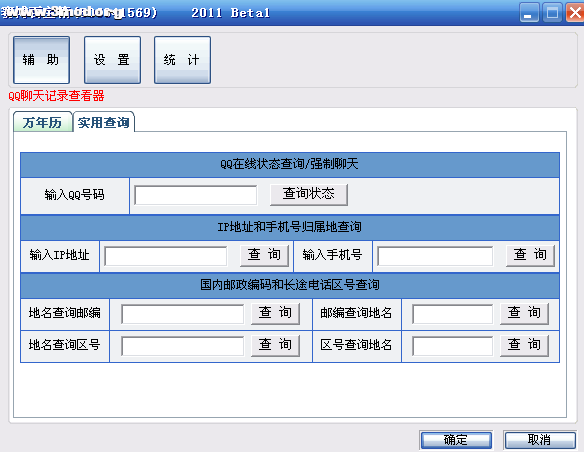Open the 辅助 toolbar section
Screen dimensions: 584x452
click(41, 60)
